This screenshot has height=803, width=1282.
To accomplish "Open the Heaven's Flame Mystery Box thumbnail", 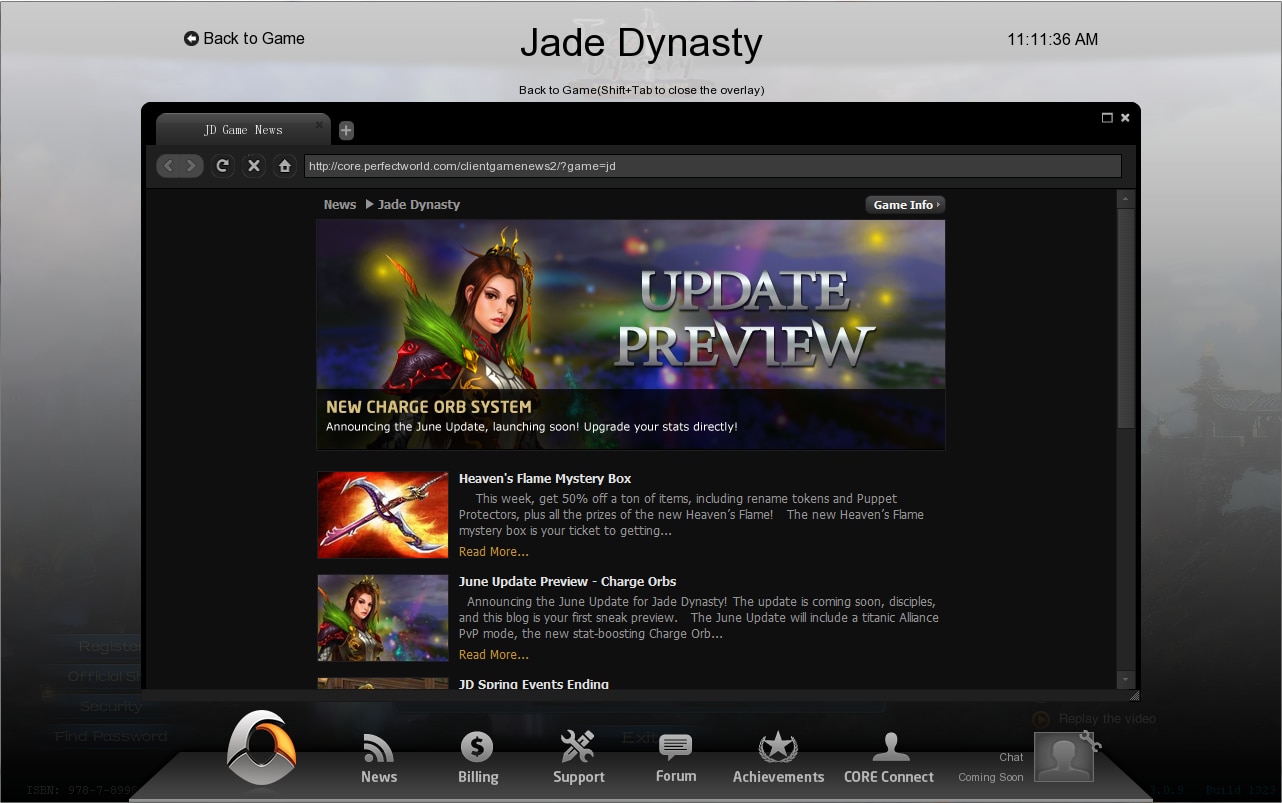I will click(383, 515).
